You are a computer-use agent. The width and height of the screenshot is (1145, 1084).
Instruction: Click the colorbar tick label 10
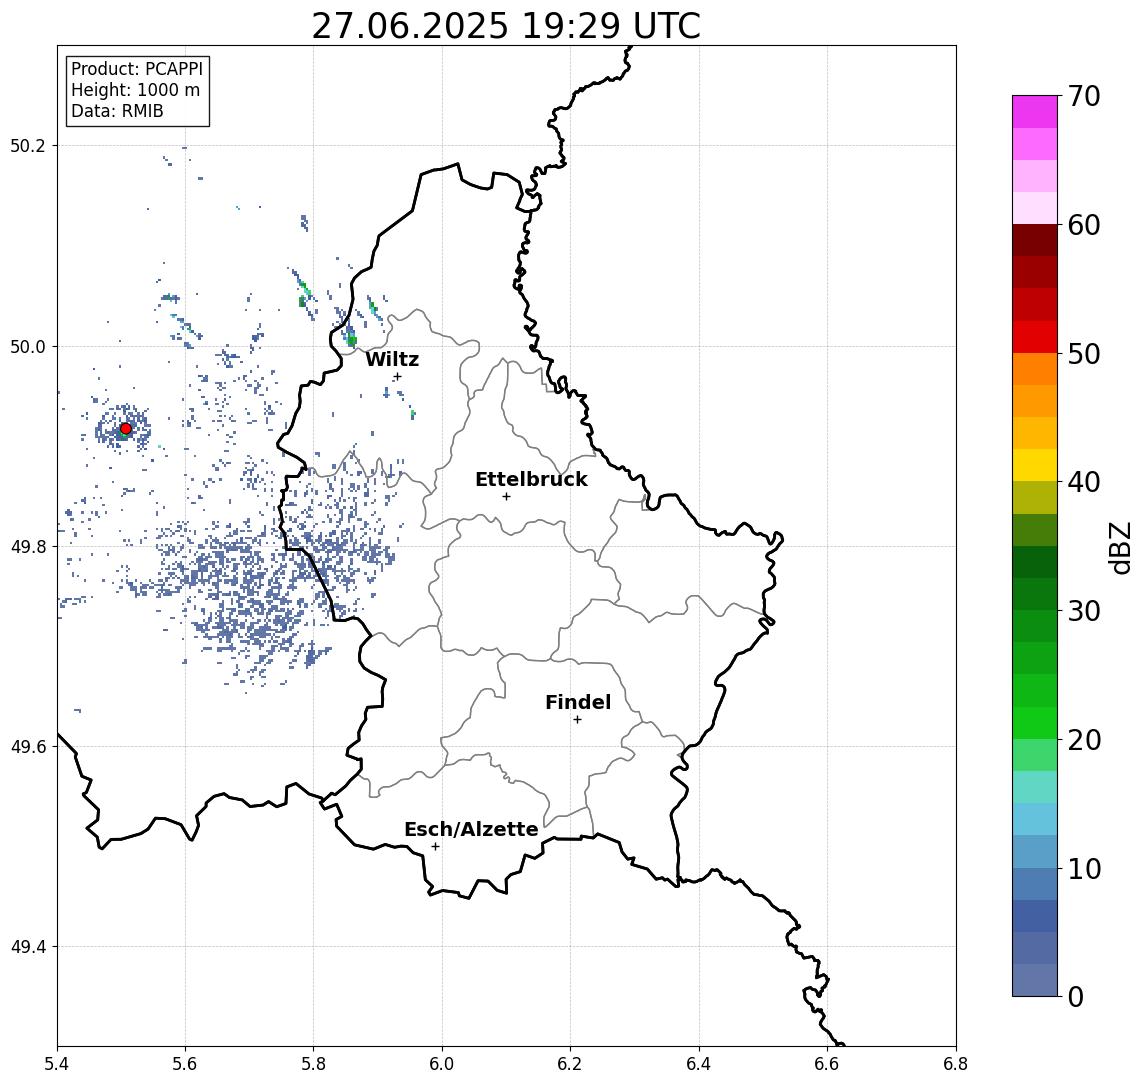[1084, 868]
